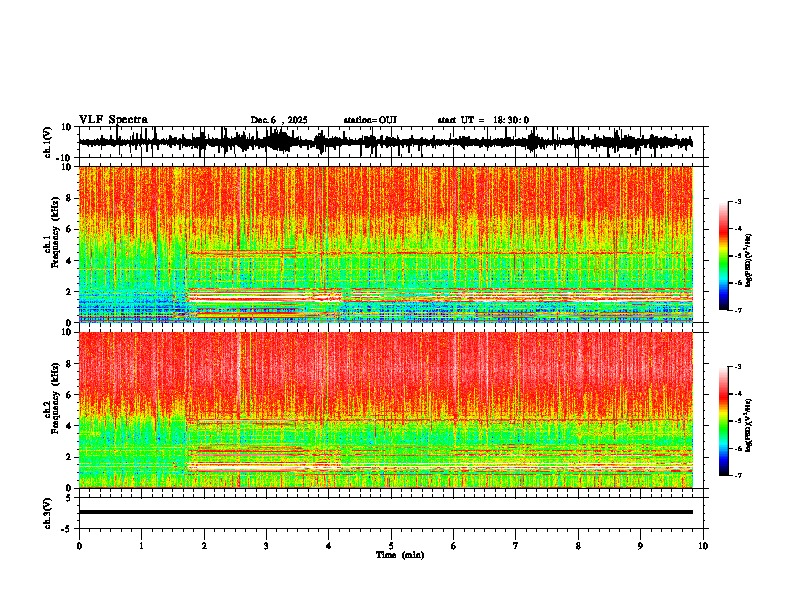Click the "0" tick on Time axis
The image size is (792, 612).
pos(79,546)
